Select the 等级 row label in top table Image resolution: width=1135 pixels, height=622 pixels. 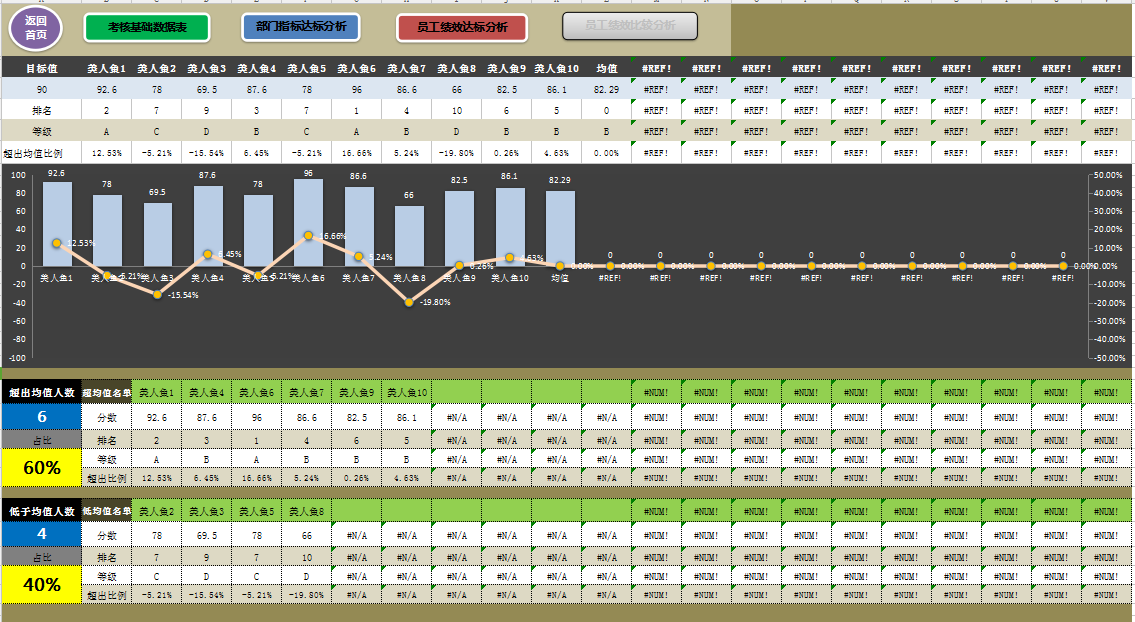[42, 131]
